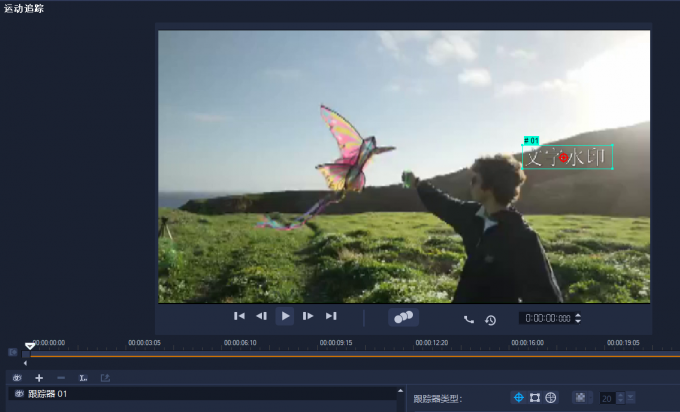Step forward one frame

308,316
